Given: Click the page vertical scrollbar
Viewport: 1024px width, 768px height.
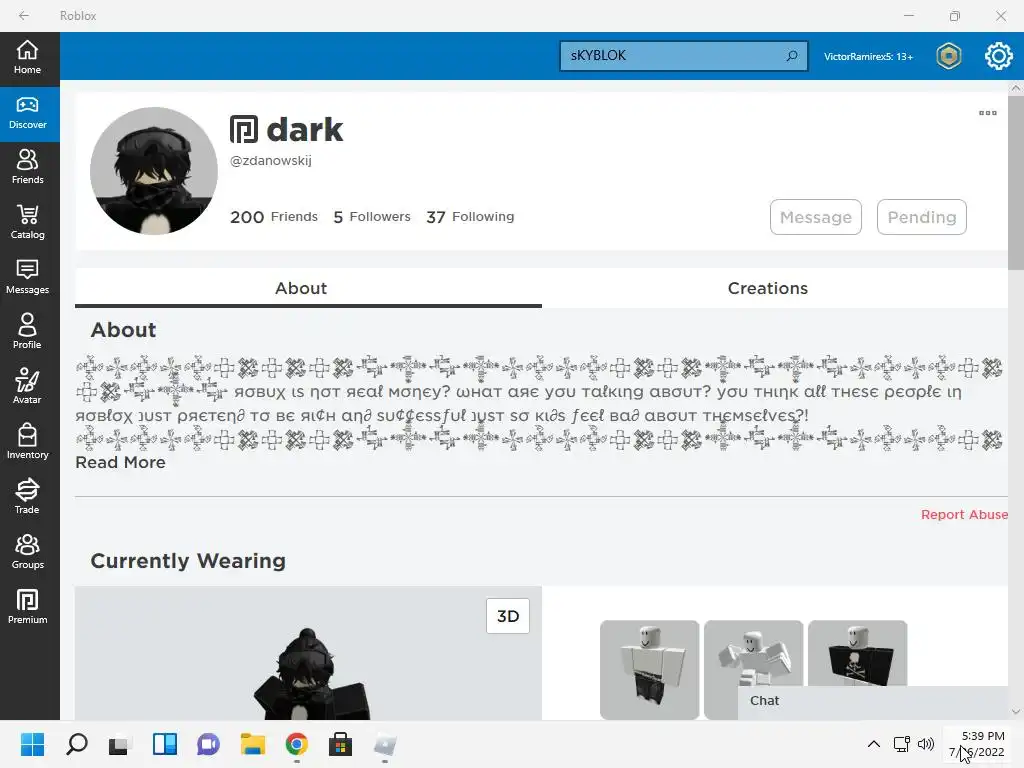Looking at the screenshot, I should pos(1016,183).
